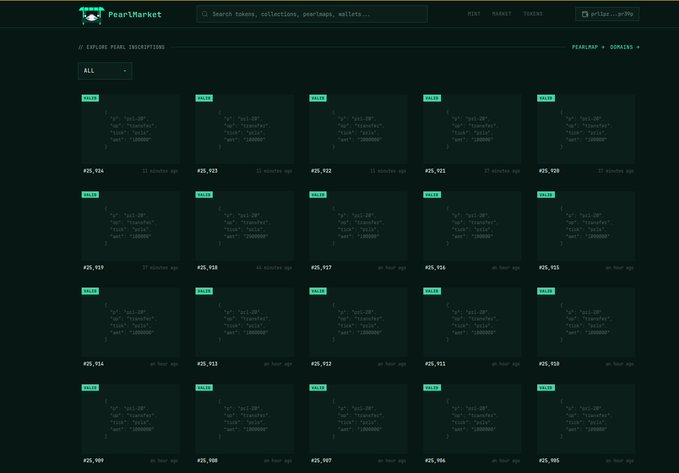This screenshot has width=679, height=473.
Task: Click the #25,914 inscription number label
Action: (x=93, y=364)
